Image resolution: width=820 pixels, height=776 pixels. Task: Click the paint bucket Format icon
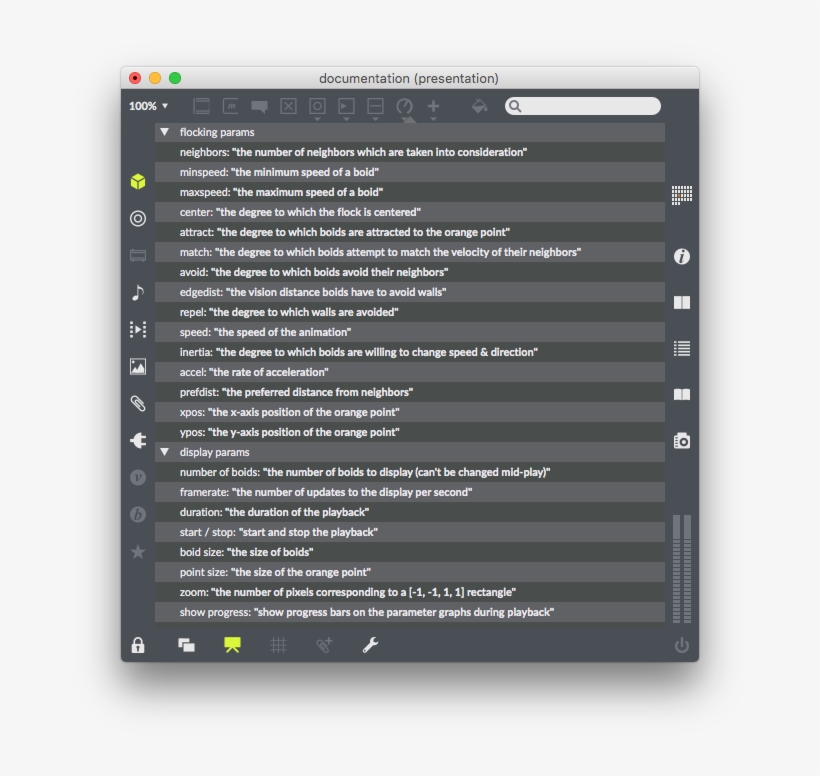[479, 106]
